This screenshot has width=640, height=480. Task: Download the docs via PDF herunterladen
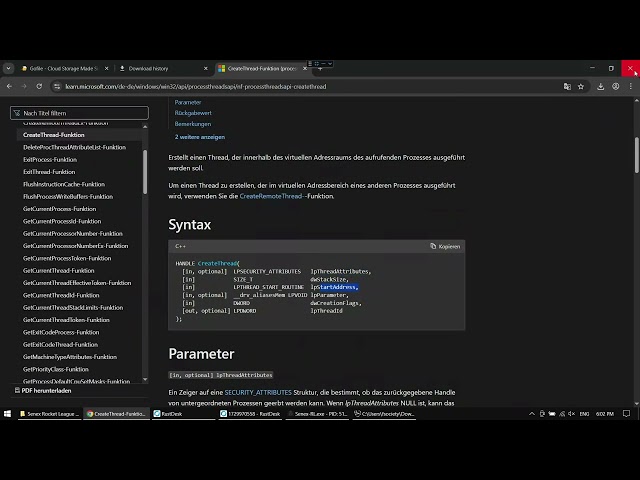[43, 391]
